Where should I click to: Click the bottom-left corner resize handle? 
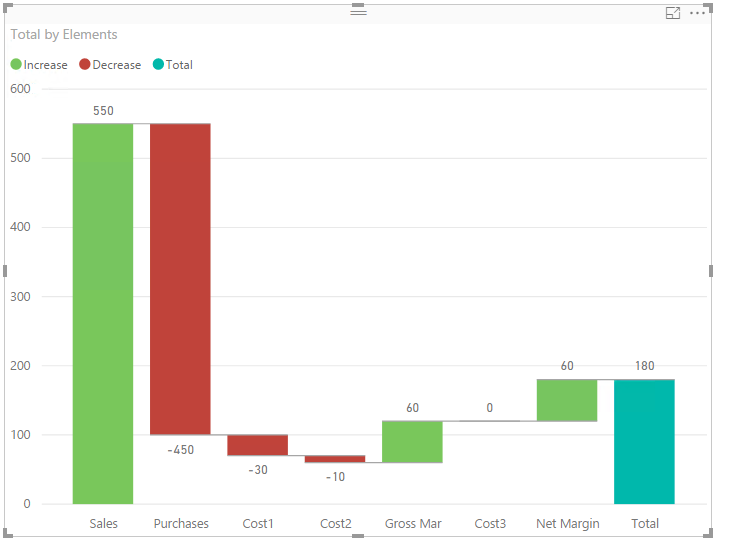(x=8, y=533)
